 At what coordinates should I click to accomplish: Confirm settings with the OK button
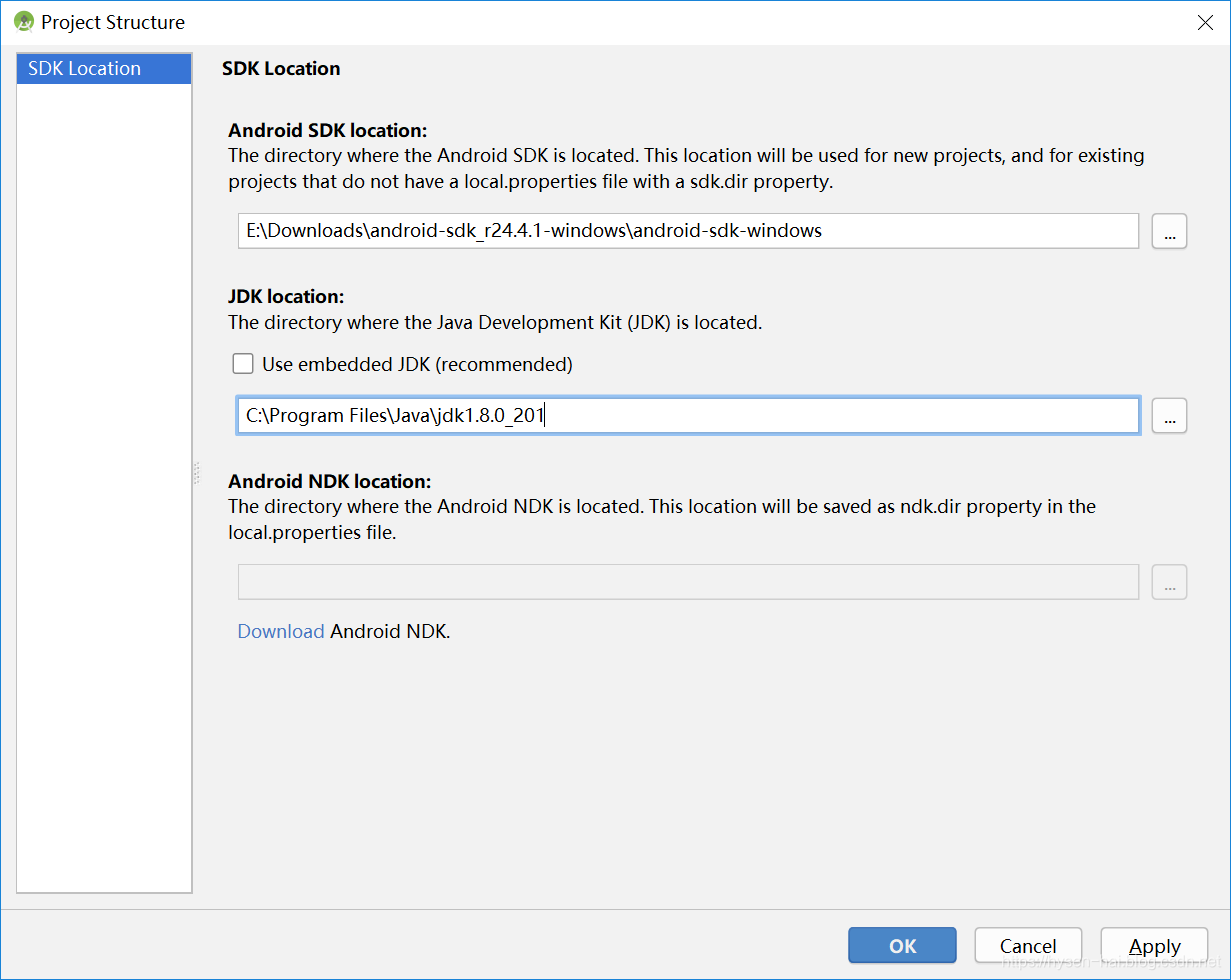tap(902, 946)
